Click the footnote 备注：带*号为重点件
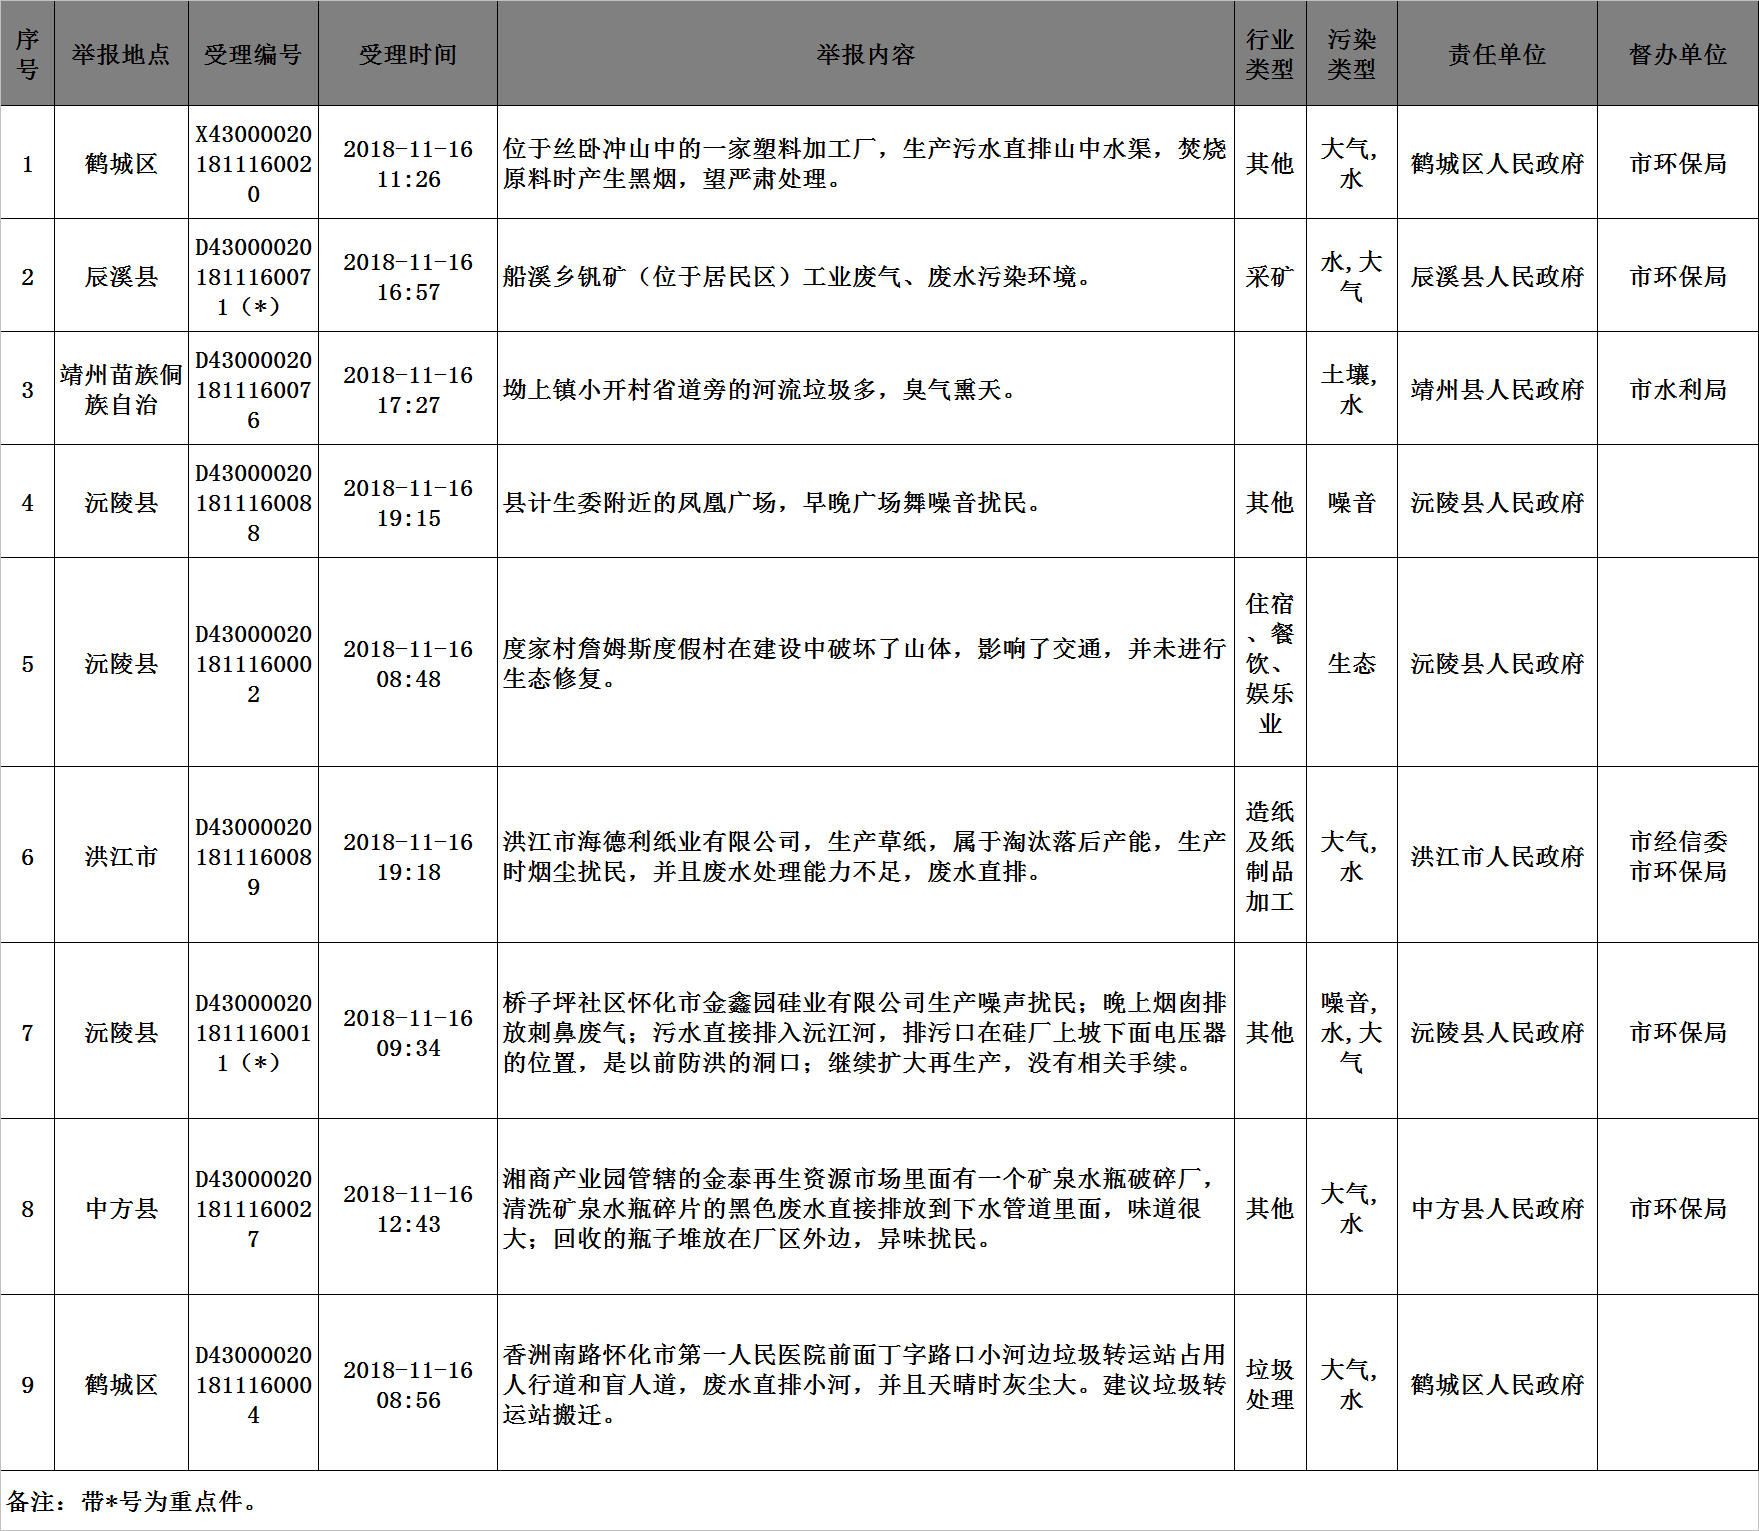Viewport: 1759px width, 1531px height. [x=132, y=1501]
